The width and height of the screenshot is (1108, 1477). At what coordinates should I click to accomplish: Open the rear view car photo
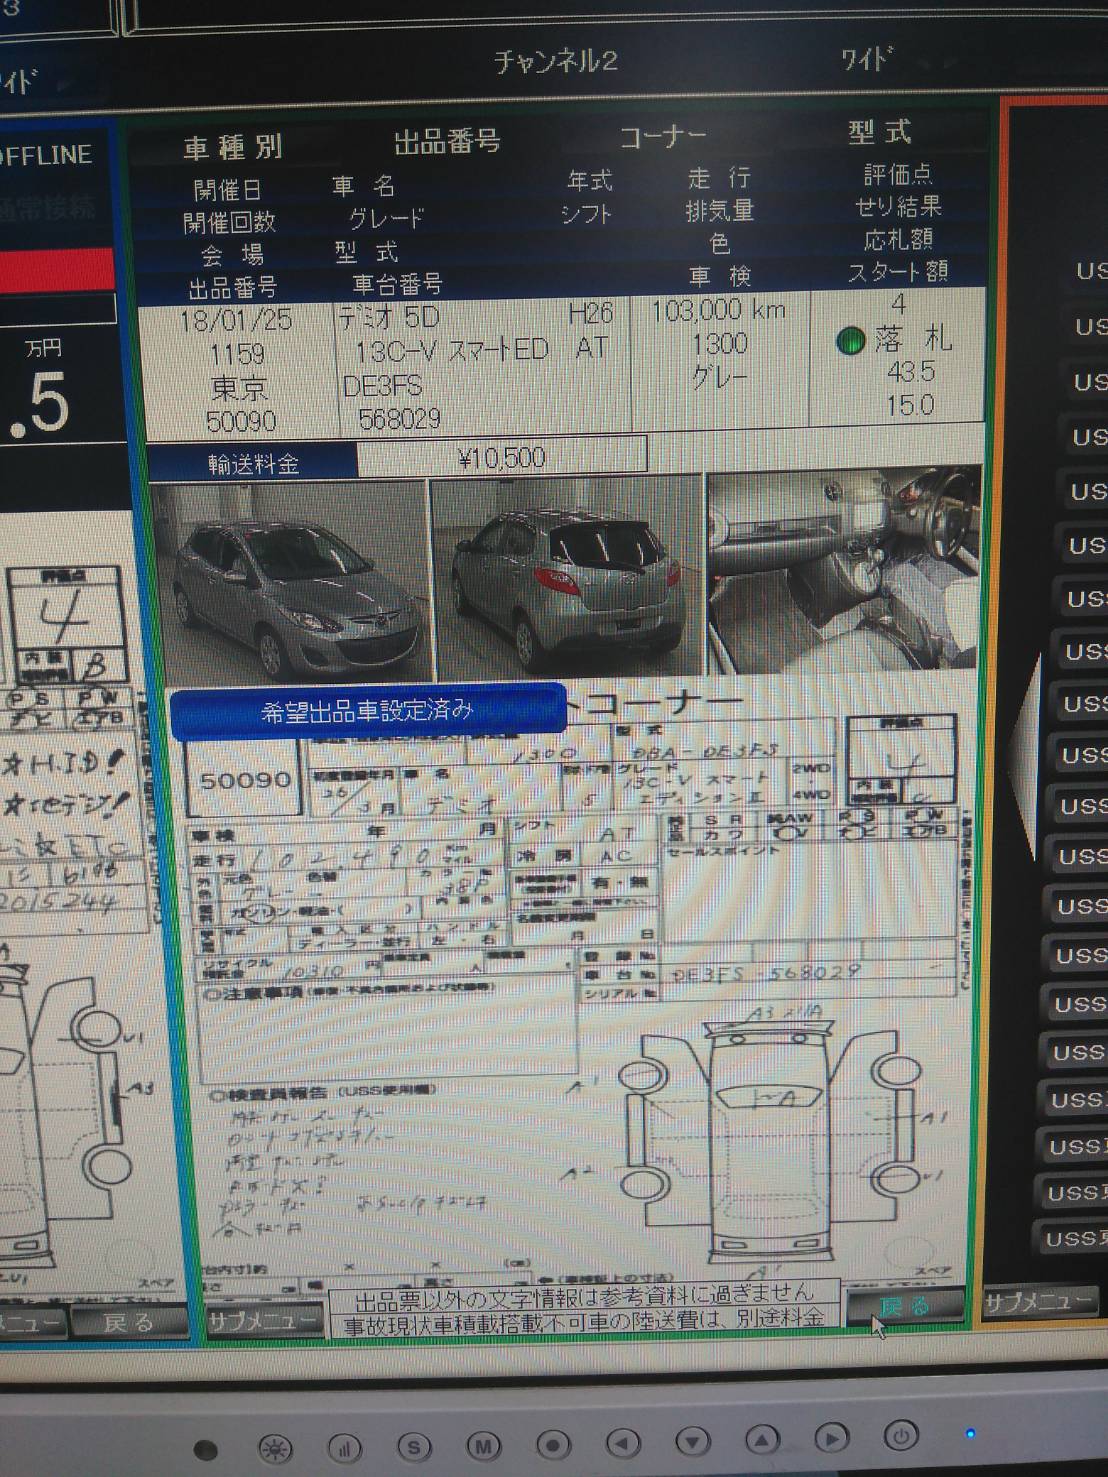[567, 578]
